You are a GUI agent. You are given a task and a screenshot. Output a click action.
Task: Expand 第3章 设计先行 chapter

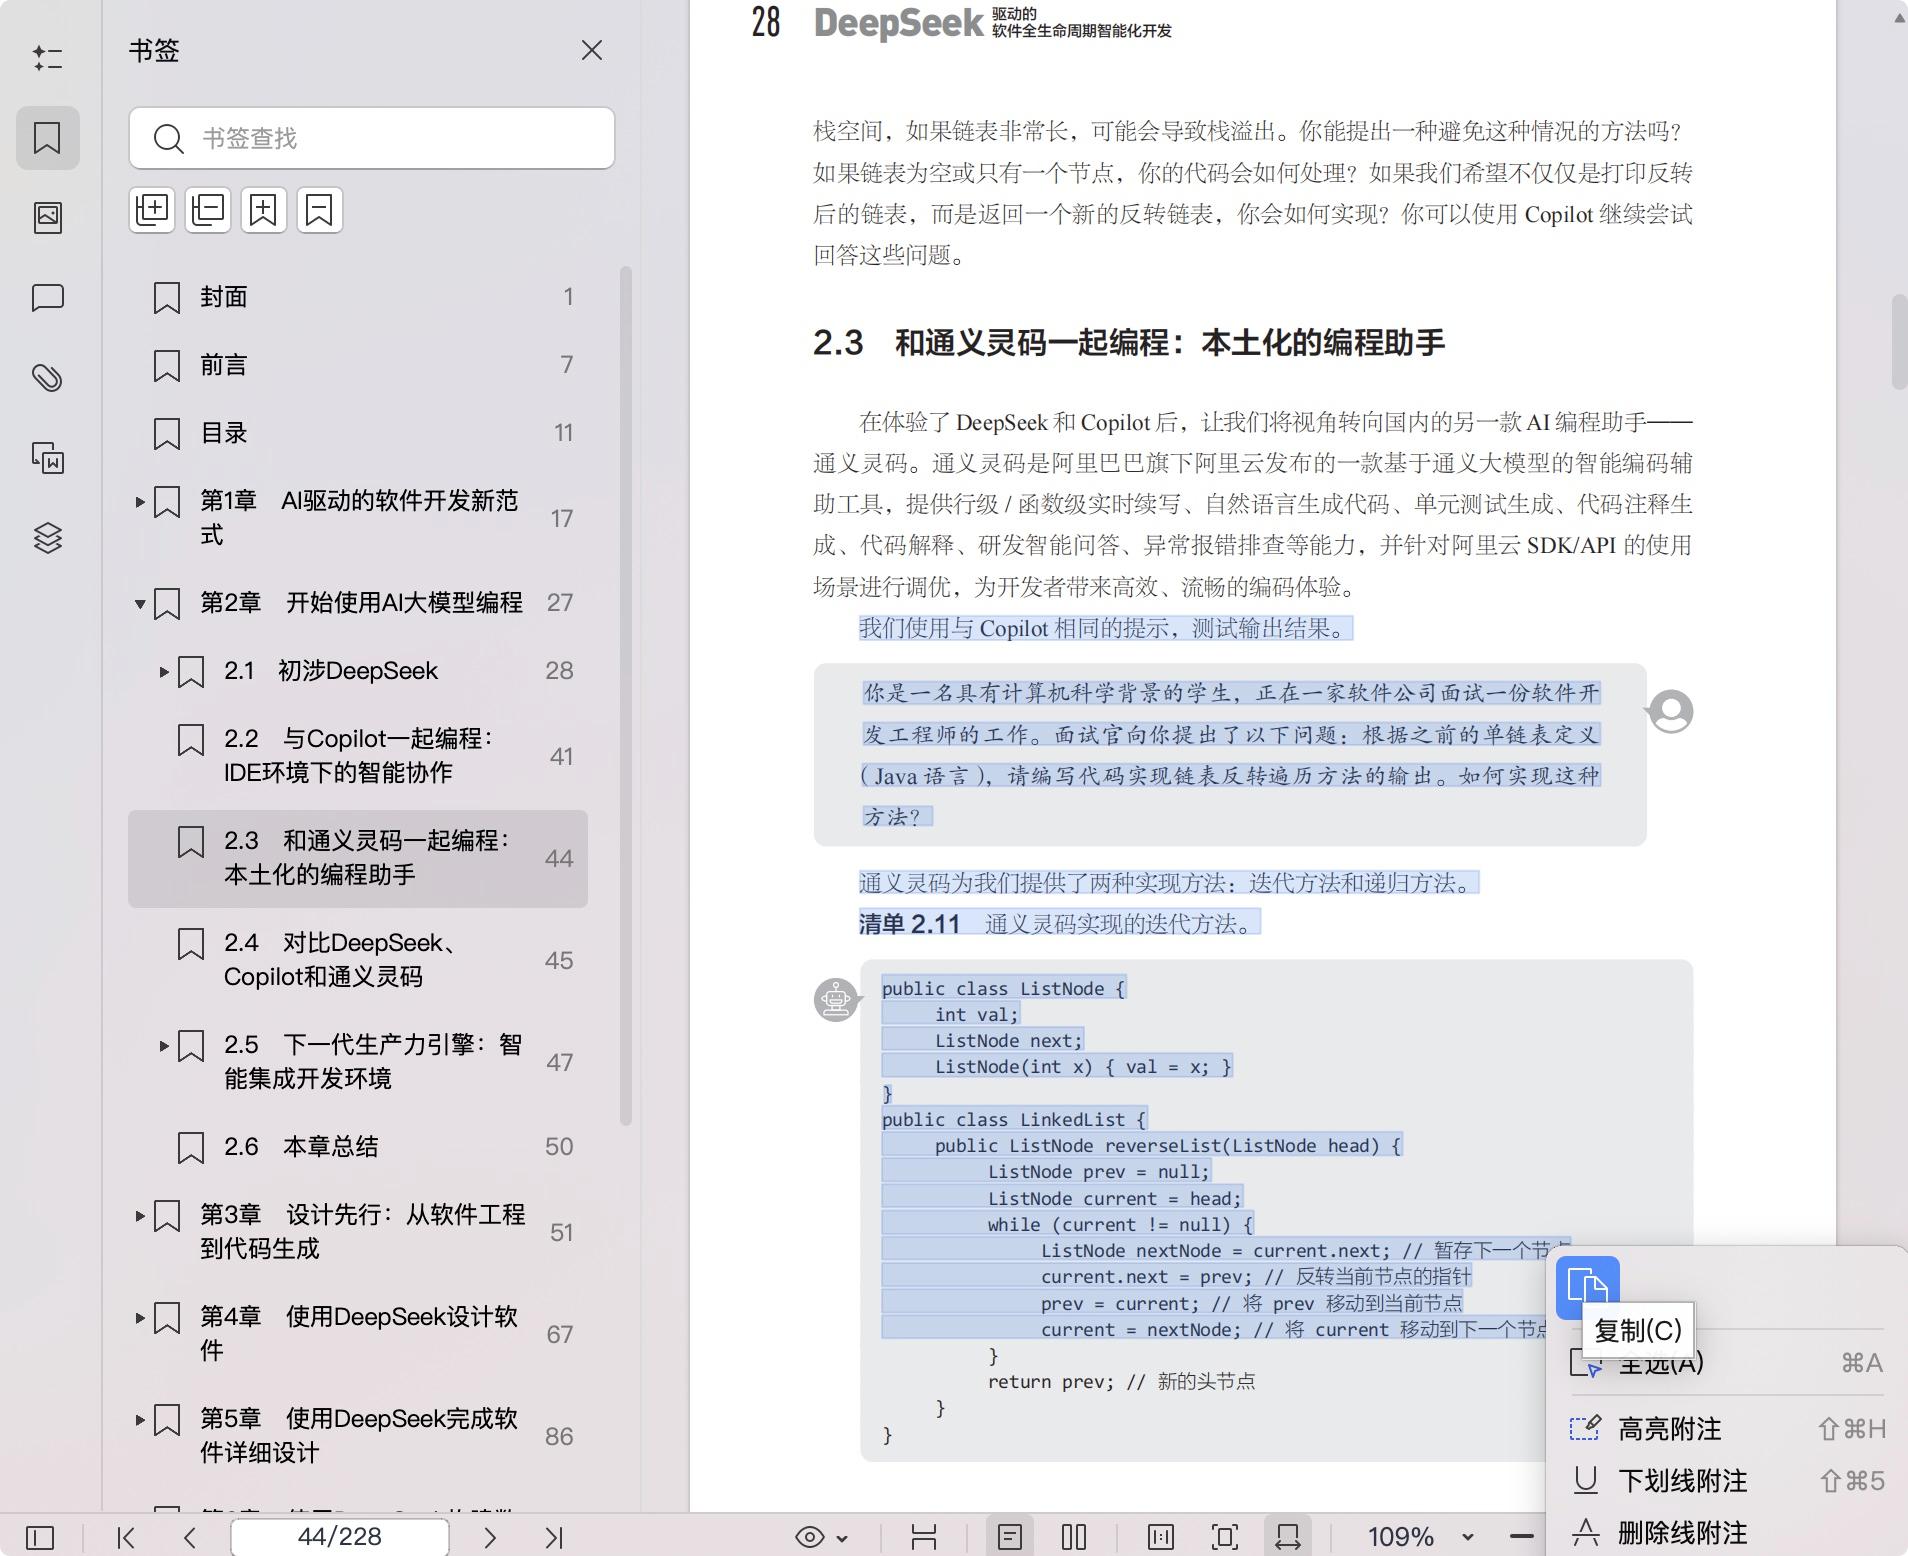pyautogui.click(x=140, y=1216)
